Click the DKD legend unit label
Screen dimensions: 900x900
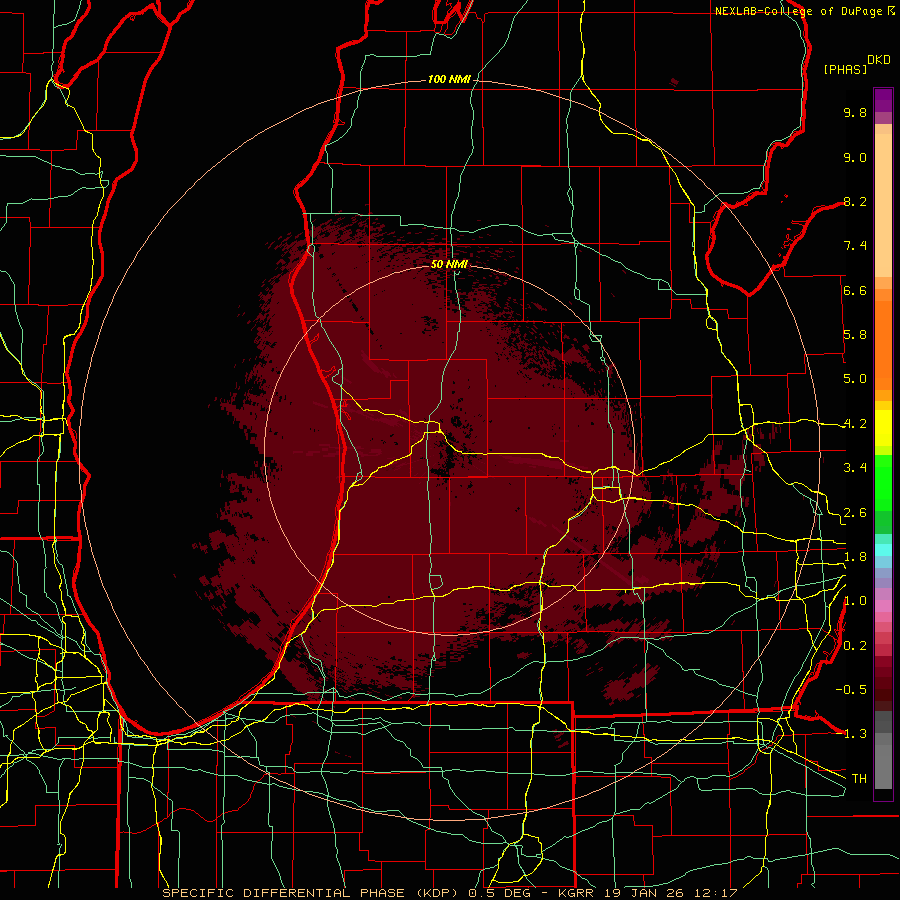coord(879,60)
